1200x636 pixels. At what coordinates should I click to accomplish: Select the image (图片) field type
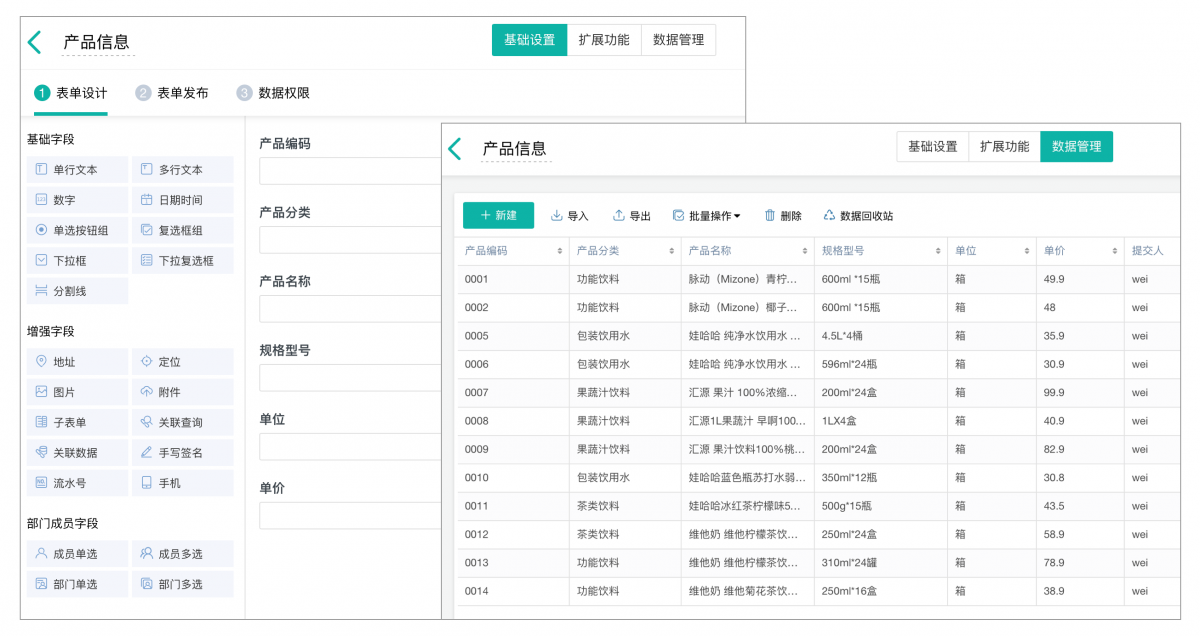77,392
